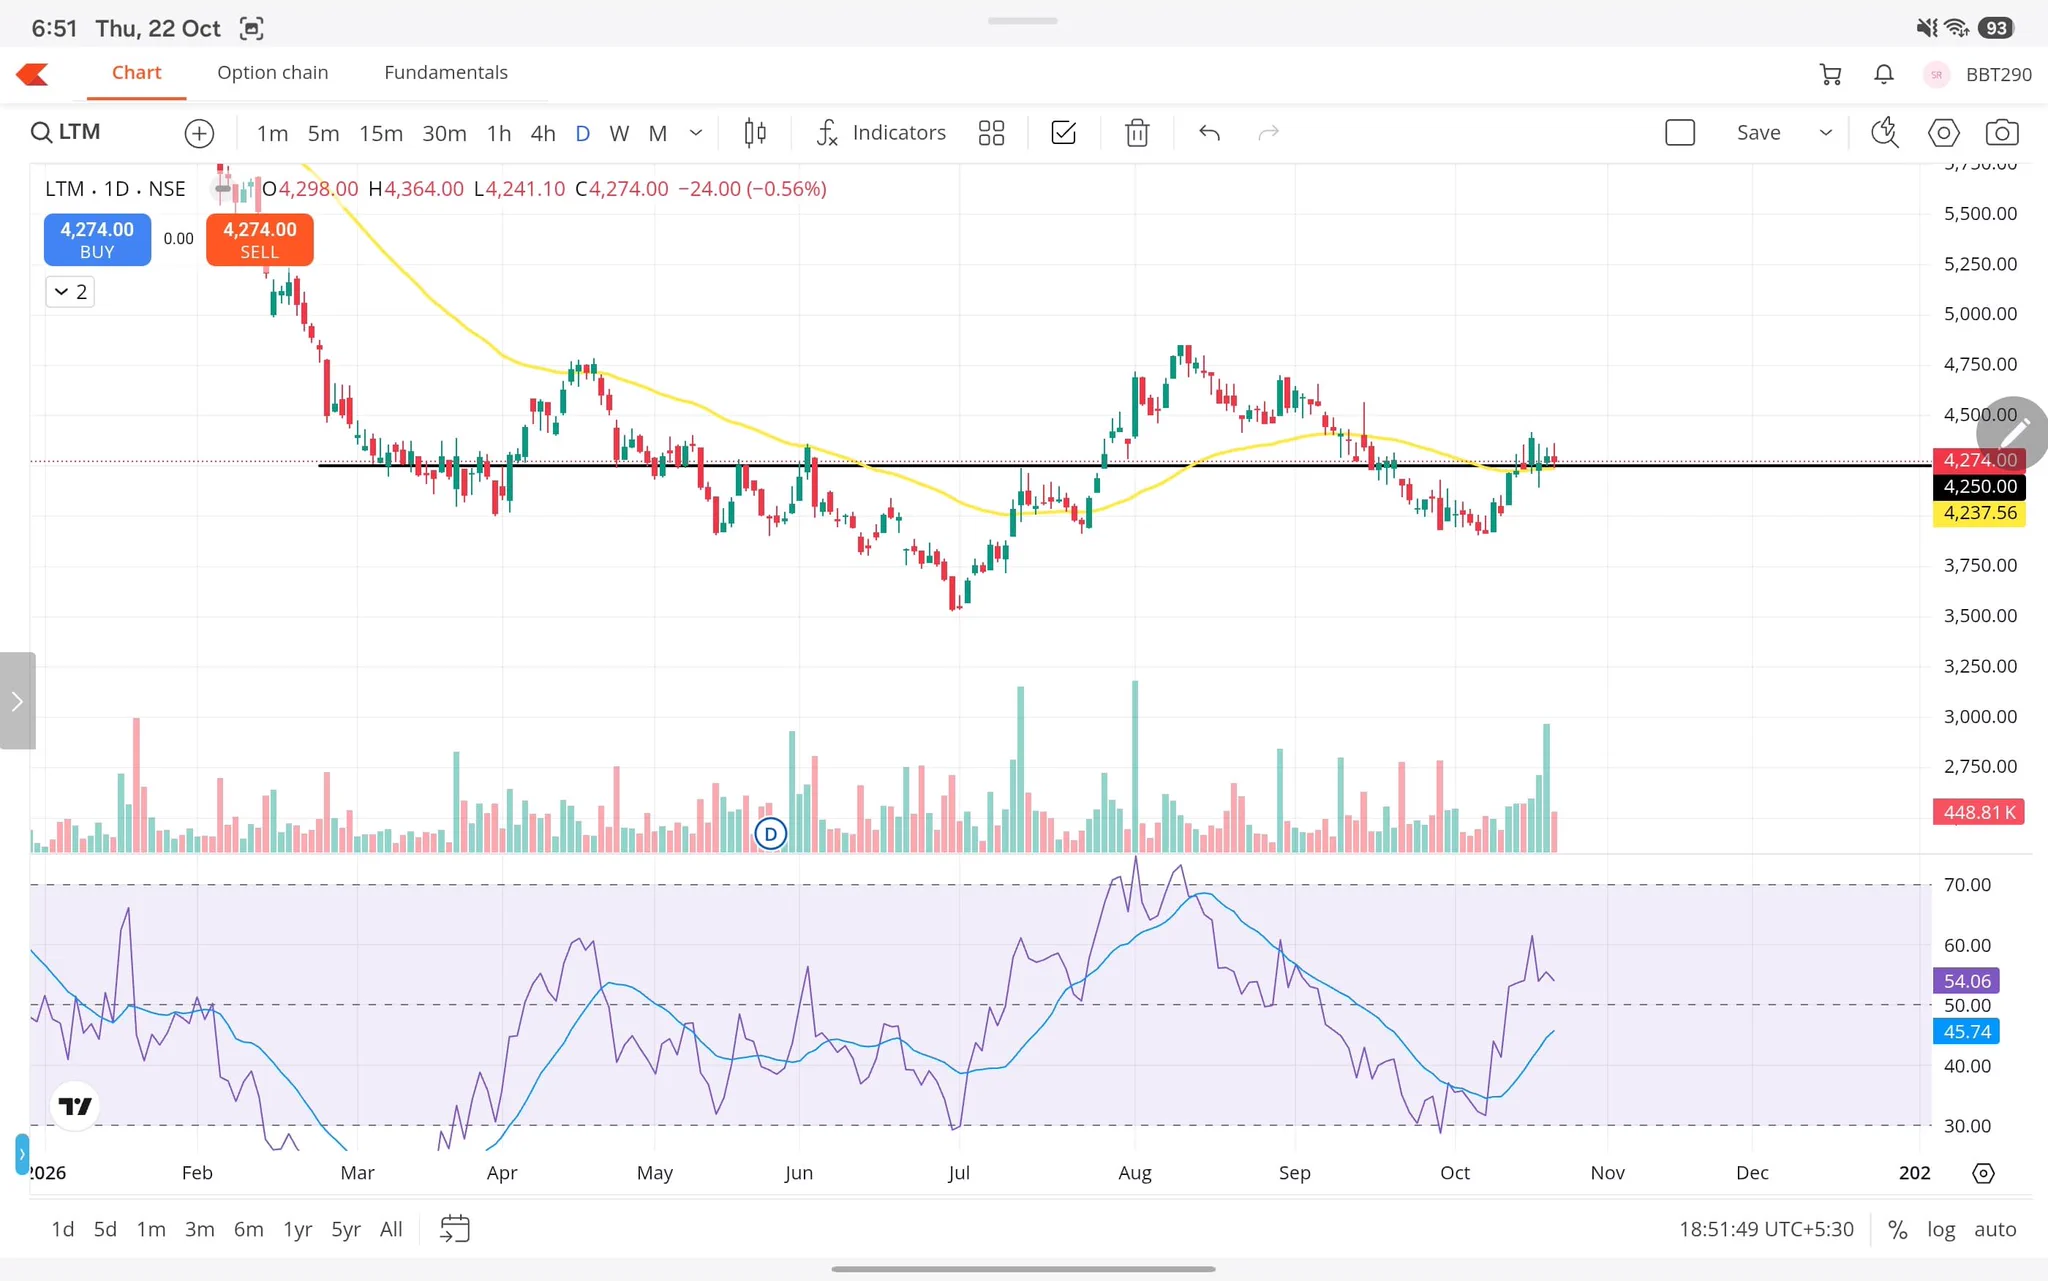Open the time axis settings icon
The image size is (2048, 1281).
1983,1173
